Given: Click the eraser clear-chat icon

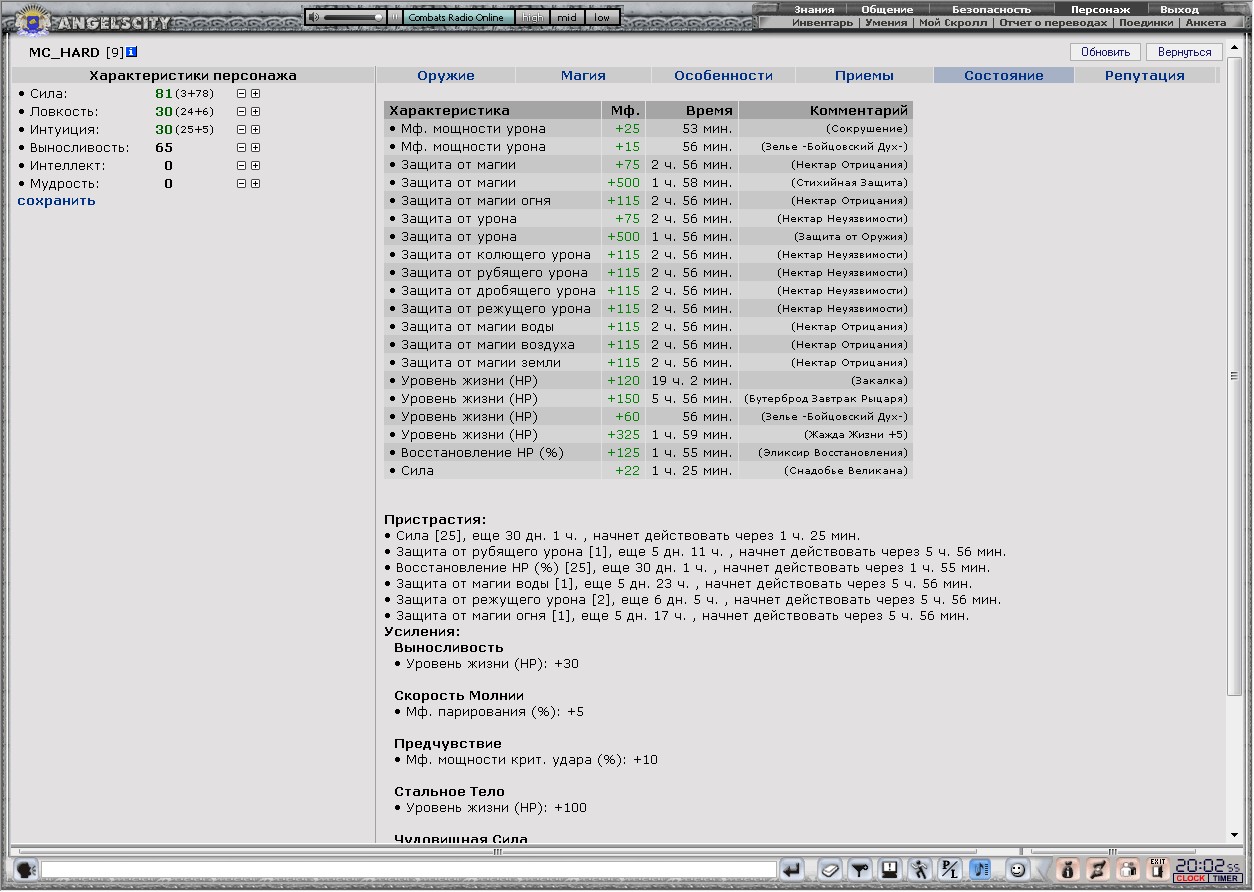Looking at the screenshot, I should click(x=829, y=869).
